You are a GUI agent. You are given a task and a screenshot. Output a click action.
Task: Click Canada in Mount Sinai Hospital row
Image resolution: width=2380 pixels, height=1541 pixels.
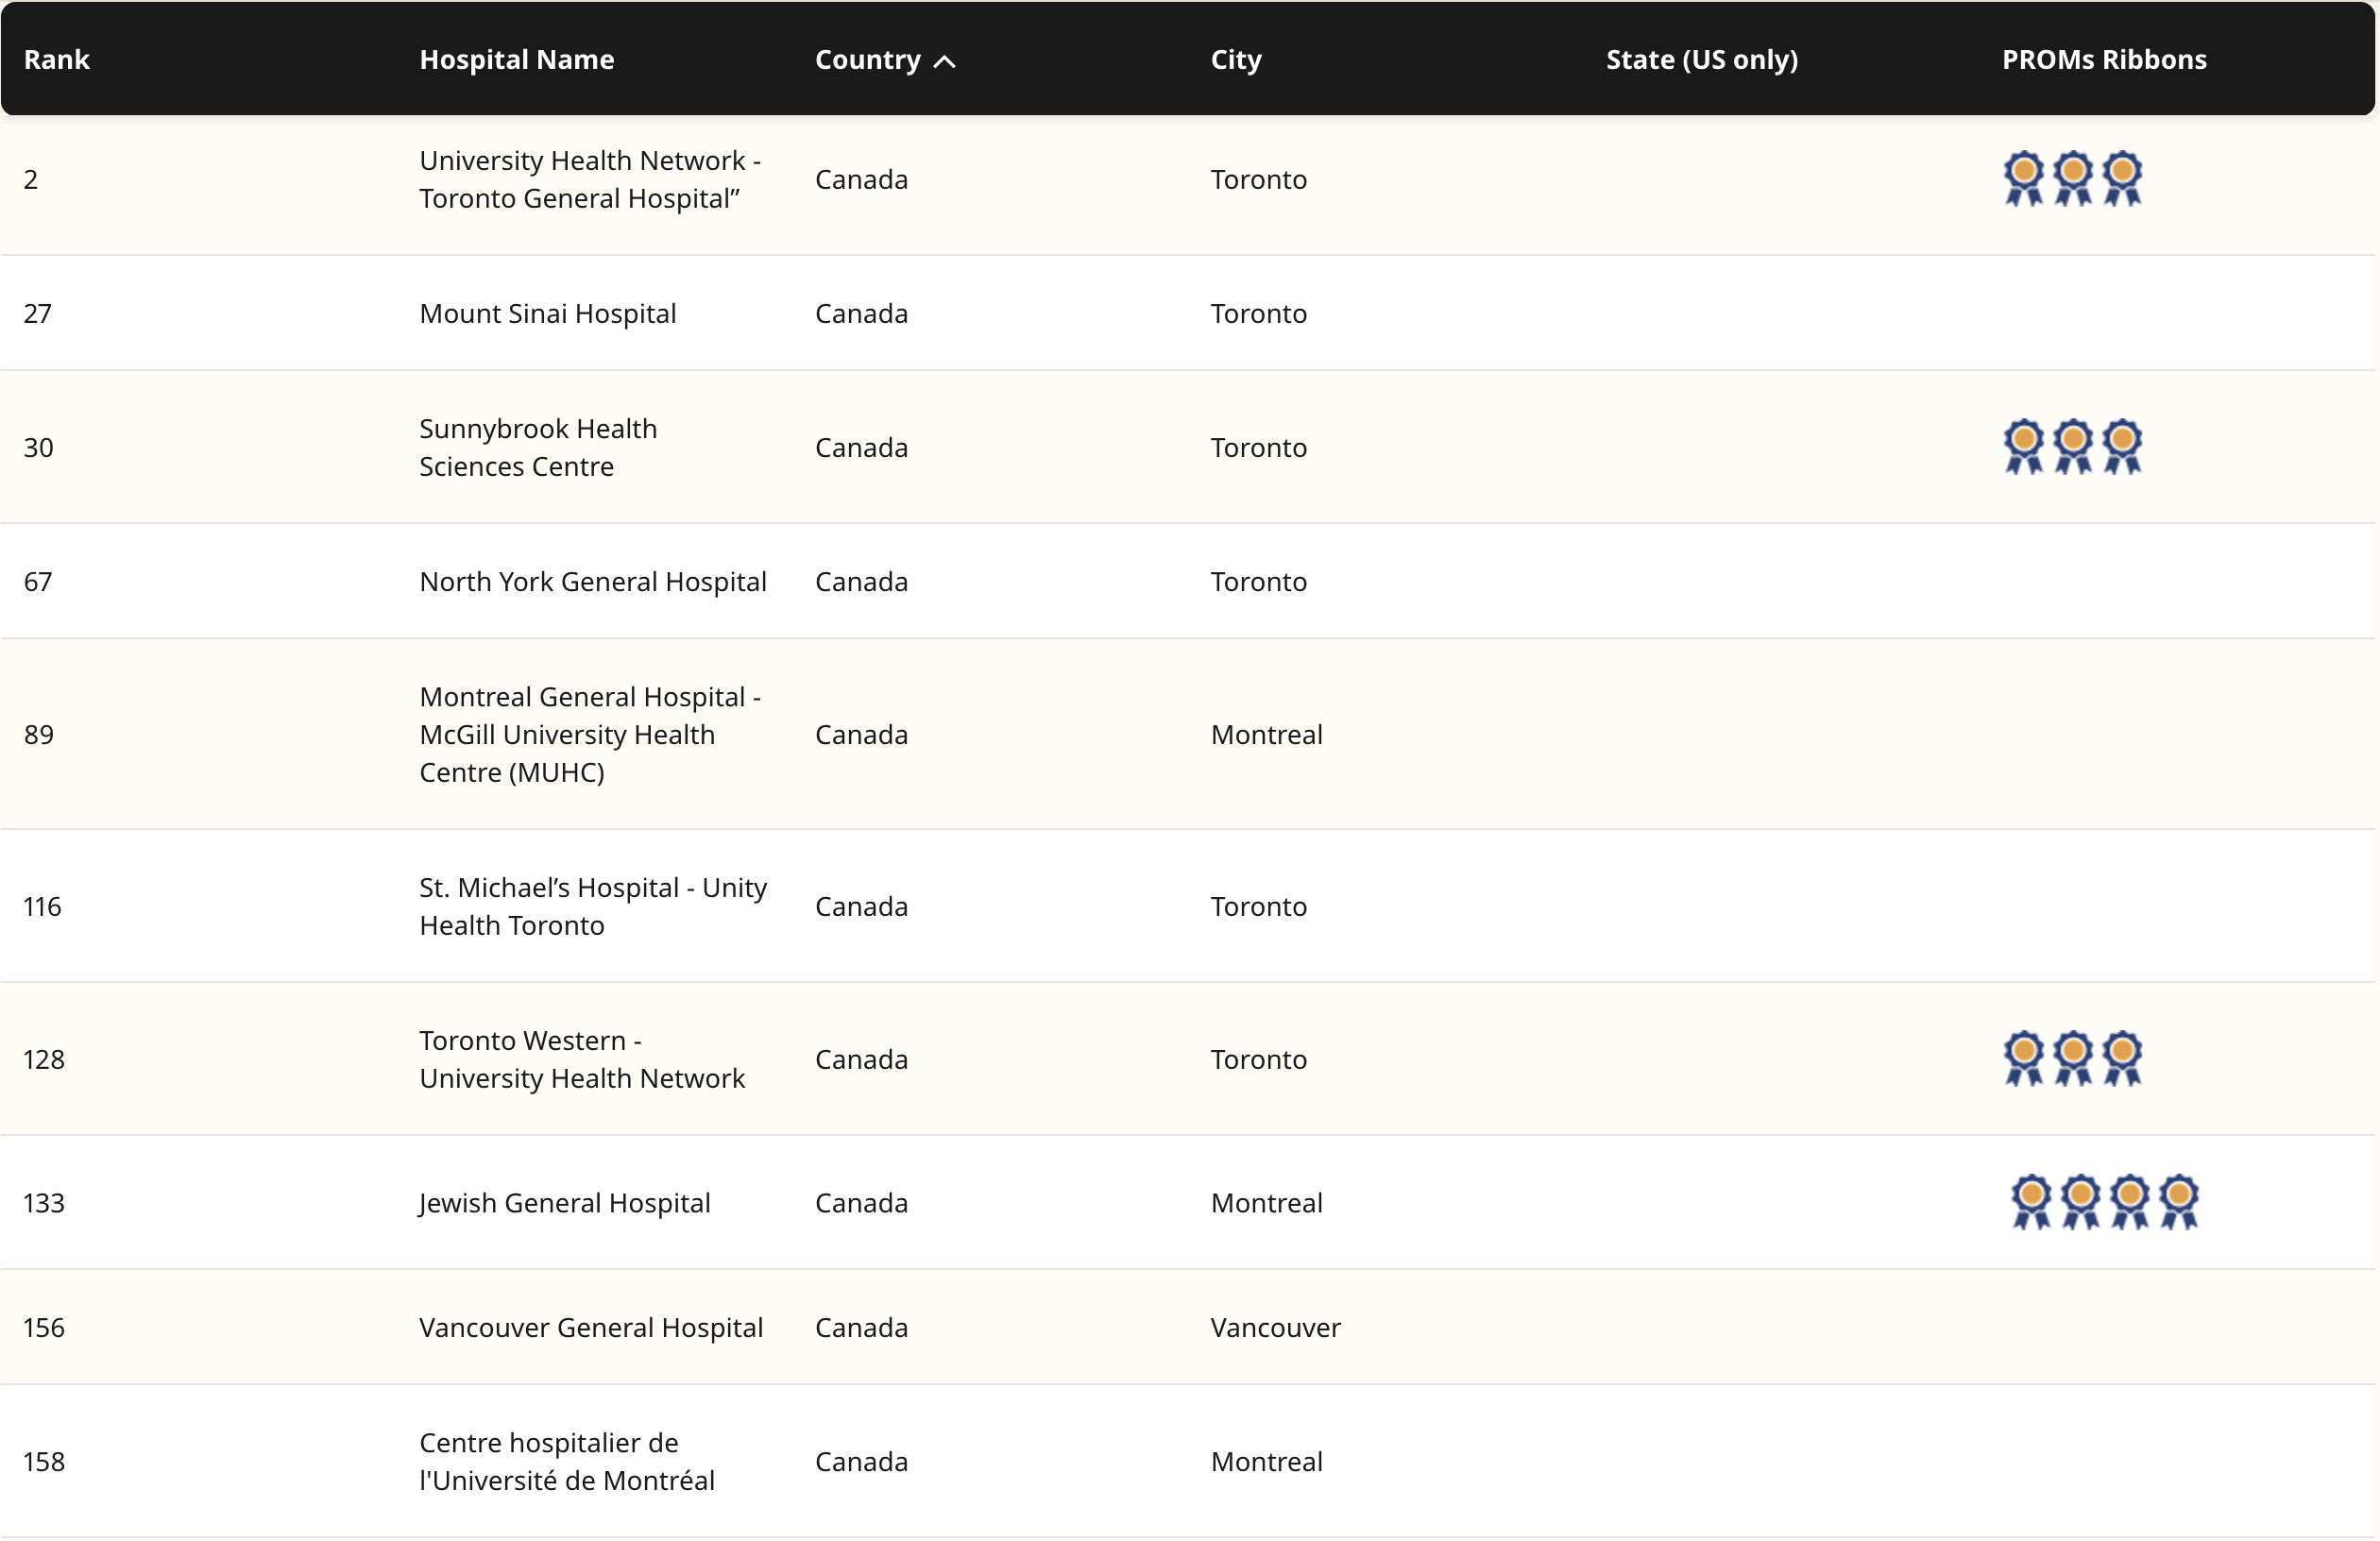tap(862, 313)
